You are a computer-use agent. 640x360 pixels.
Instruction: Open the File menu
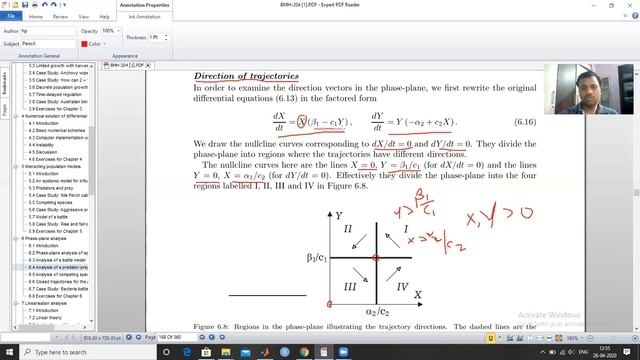point(11,16)
